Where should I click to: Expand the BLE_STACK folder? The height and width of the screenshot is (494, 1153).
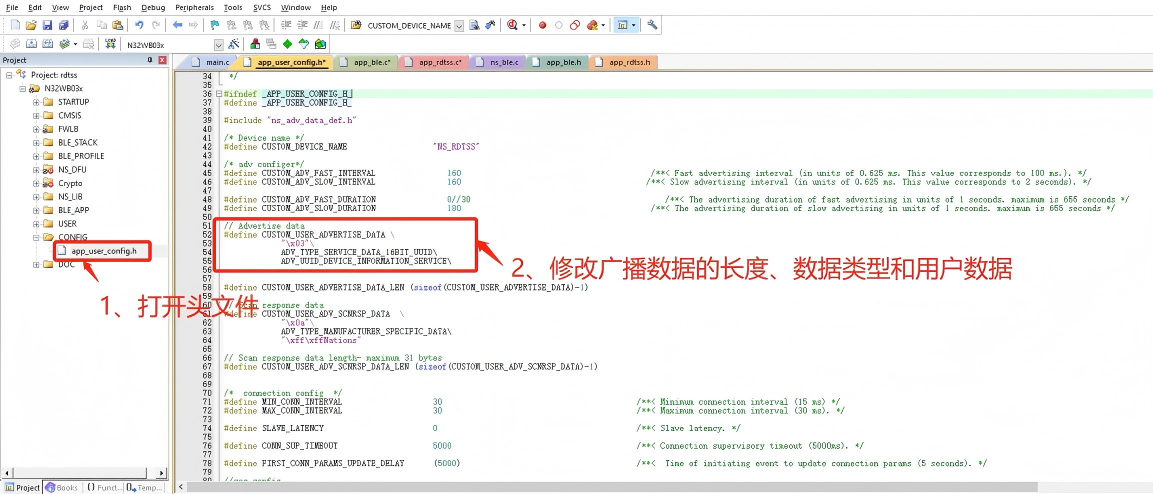point(36,142)
